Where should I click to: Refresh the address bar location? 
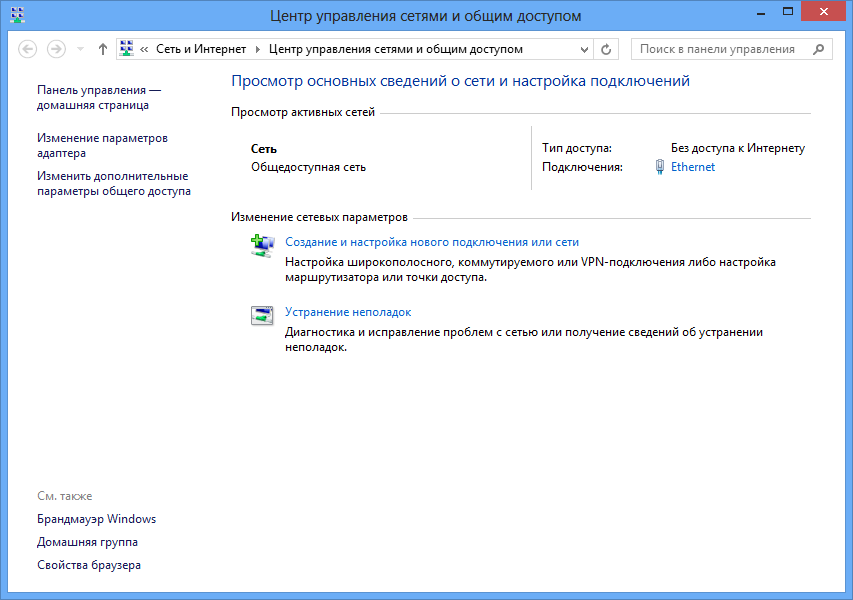point(606,49)
